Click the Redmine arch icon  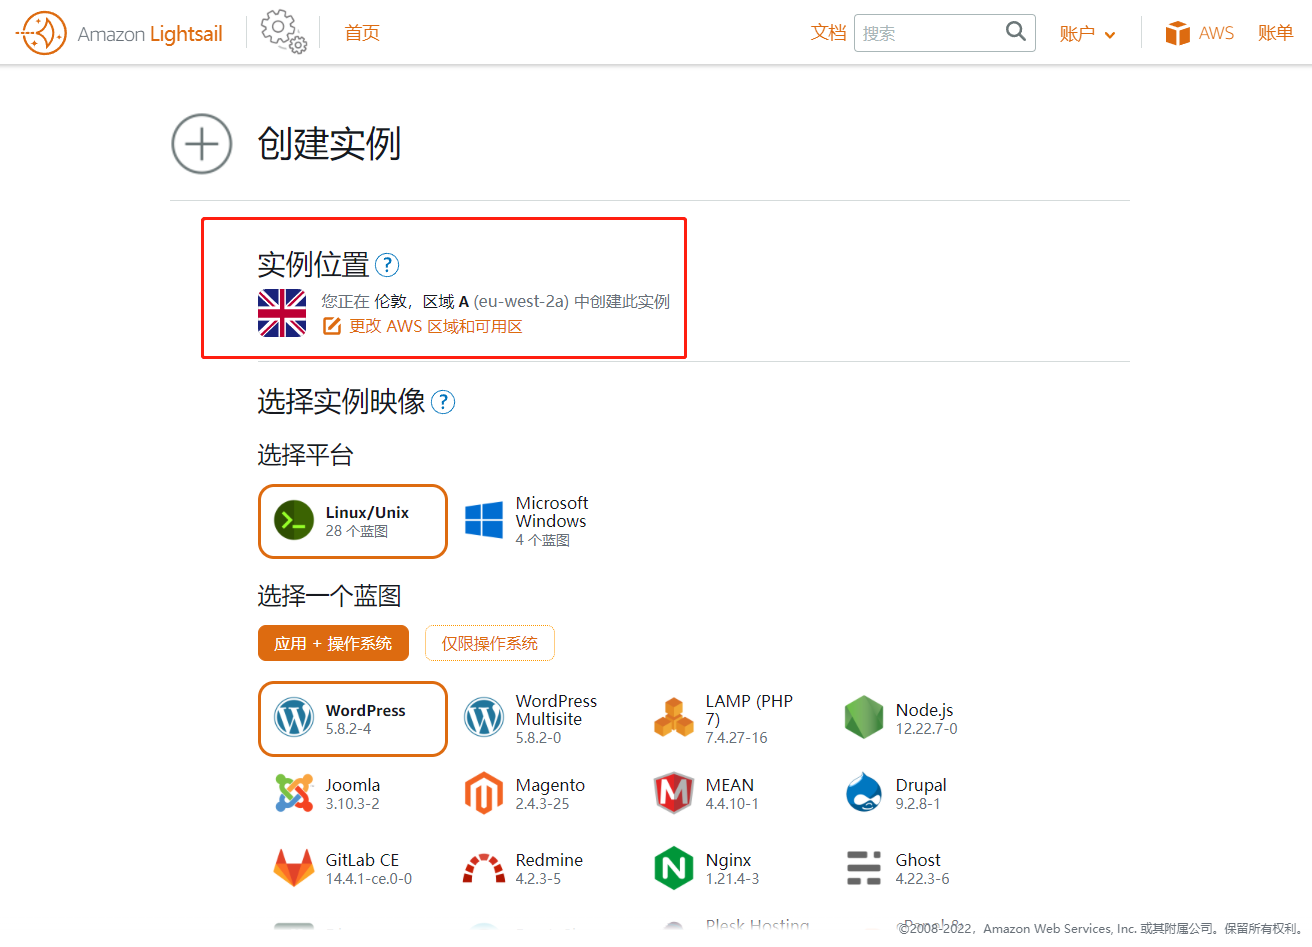click(484, 868)
